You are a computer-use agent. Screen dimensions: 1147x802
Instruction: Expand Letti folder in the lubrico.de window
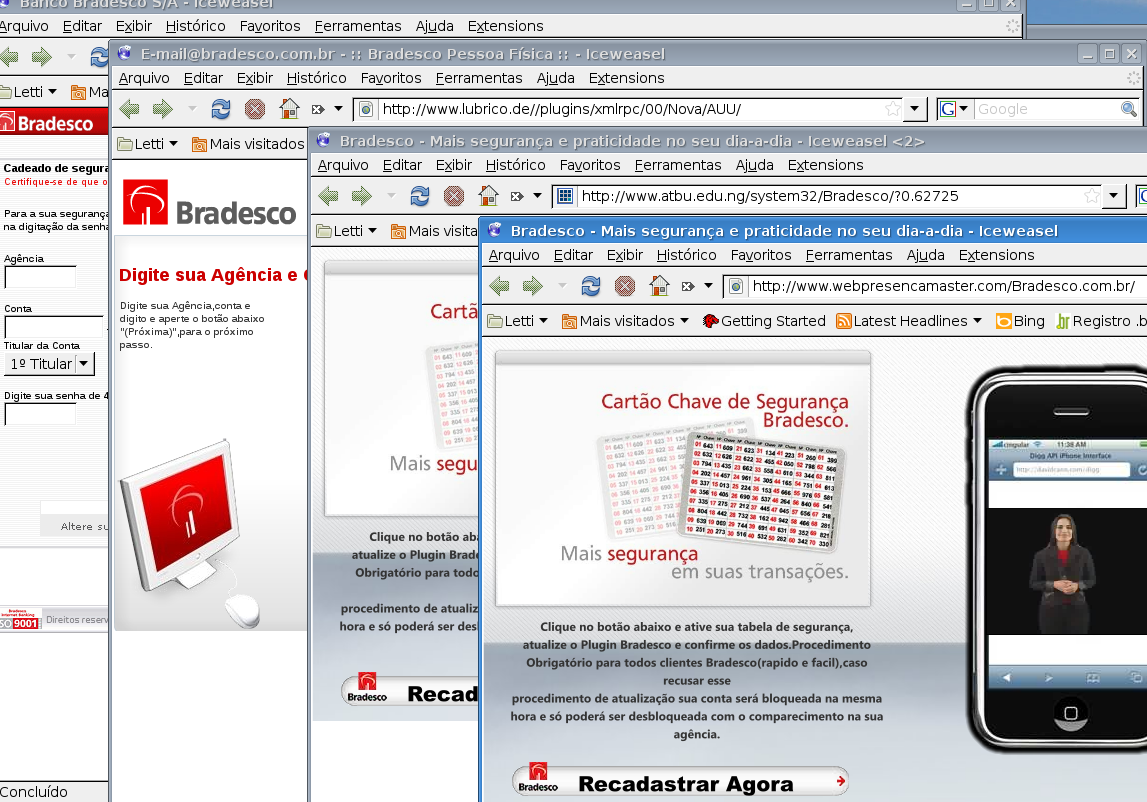tap(148, 144)
